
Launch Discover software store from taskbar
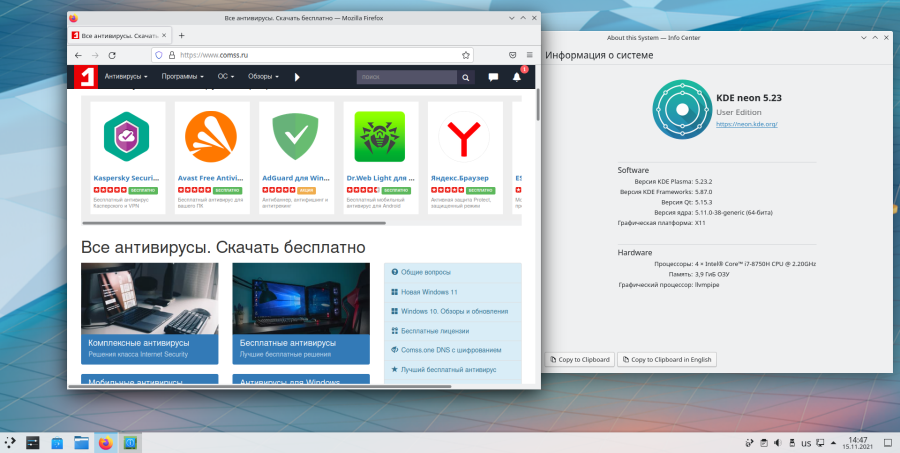[x=57, y=443]
